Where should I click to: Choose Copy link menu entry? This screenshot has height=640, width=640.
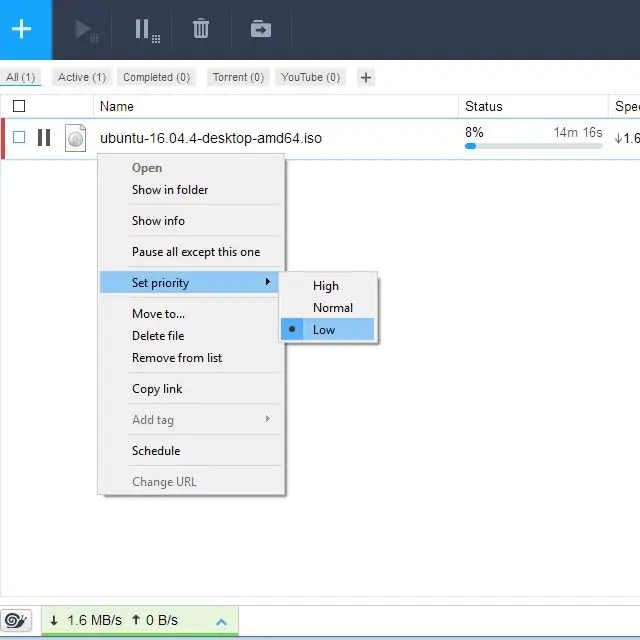[x=157, y=389]
